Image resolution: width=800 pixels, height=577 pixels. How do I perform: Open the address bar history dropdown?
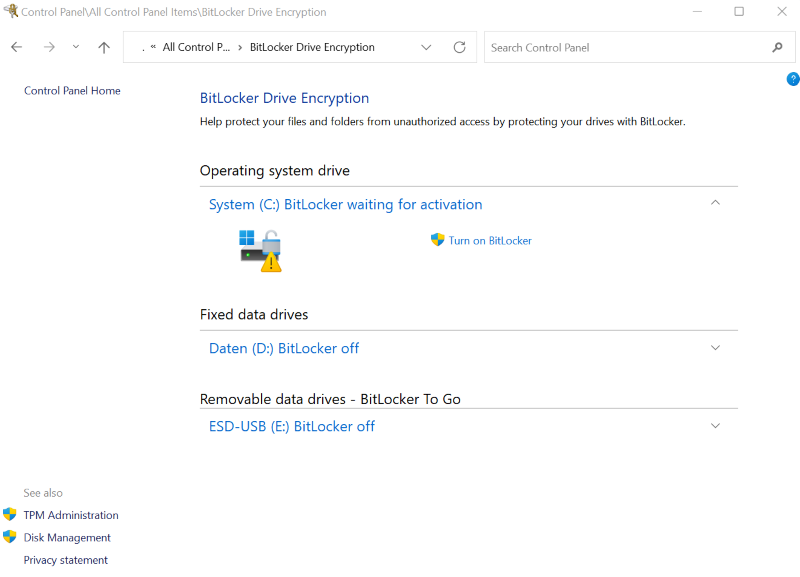point(426,47)
